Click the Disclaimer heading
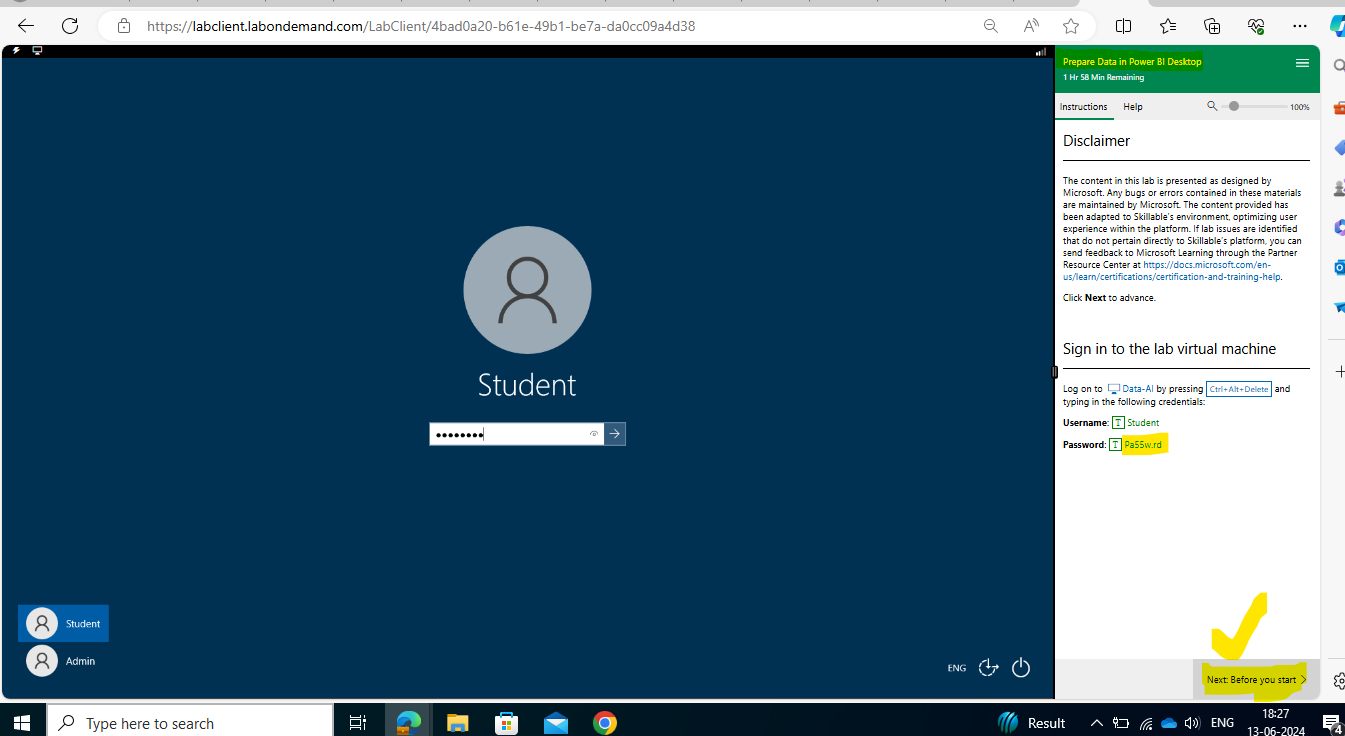The image size is (1345, 736). tap(1096, 141)
